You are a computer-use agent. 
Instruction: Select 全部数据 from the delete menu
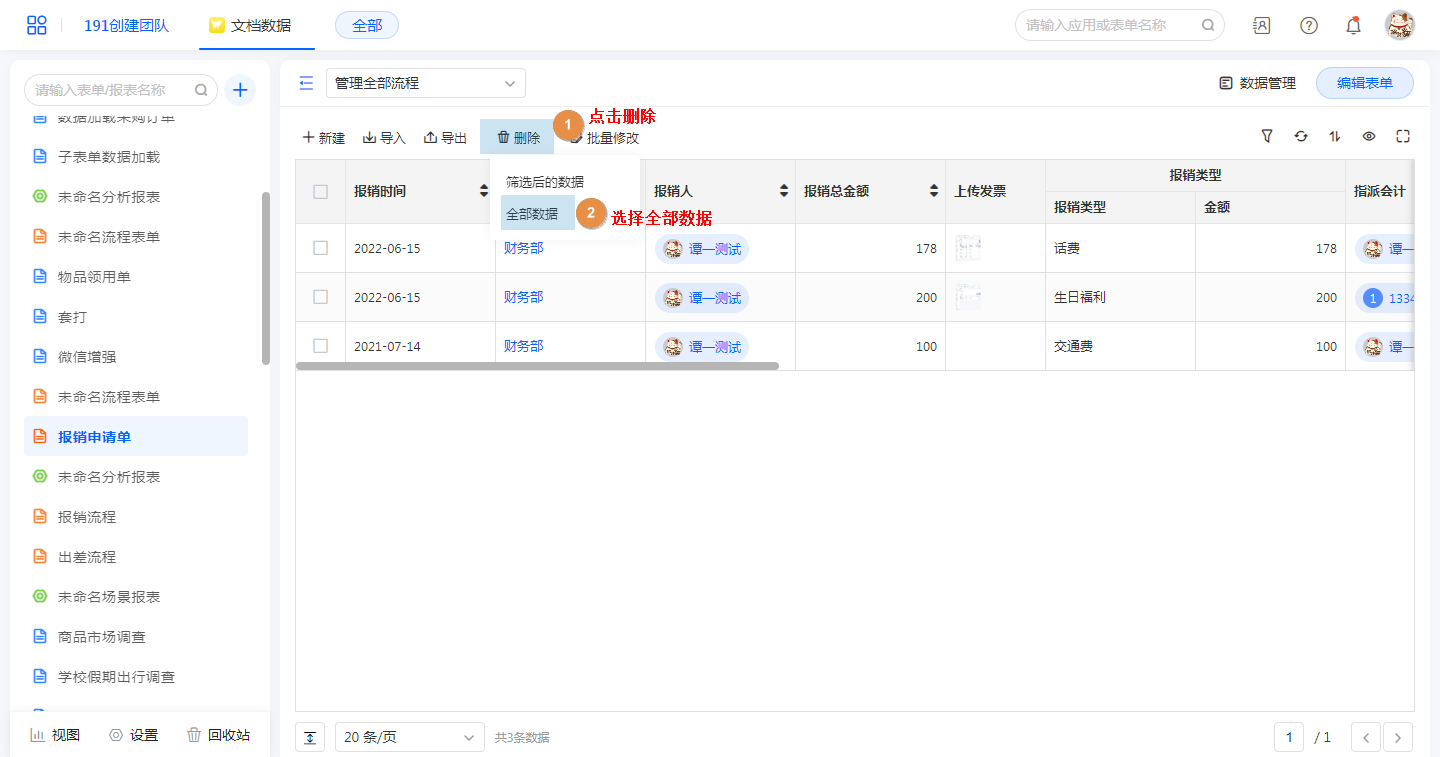tap(532, 214)
